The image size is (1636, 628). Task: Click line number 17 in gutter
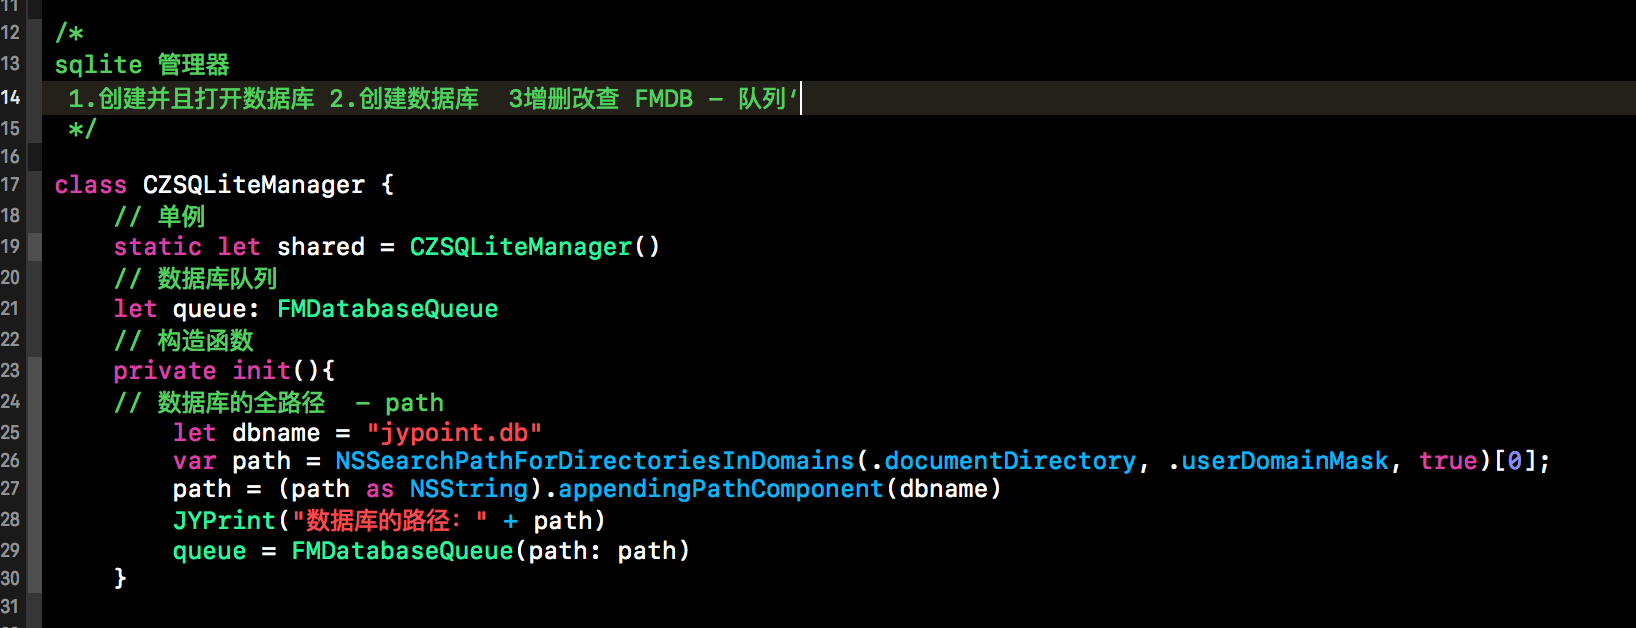[10, 184]
